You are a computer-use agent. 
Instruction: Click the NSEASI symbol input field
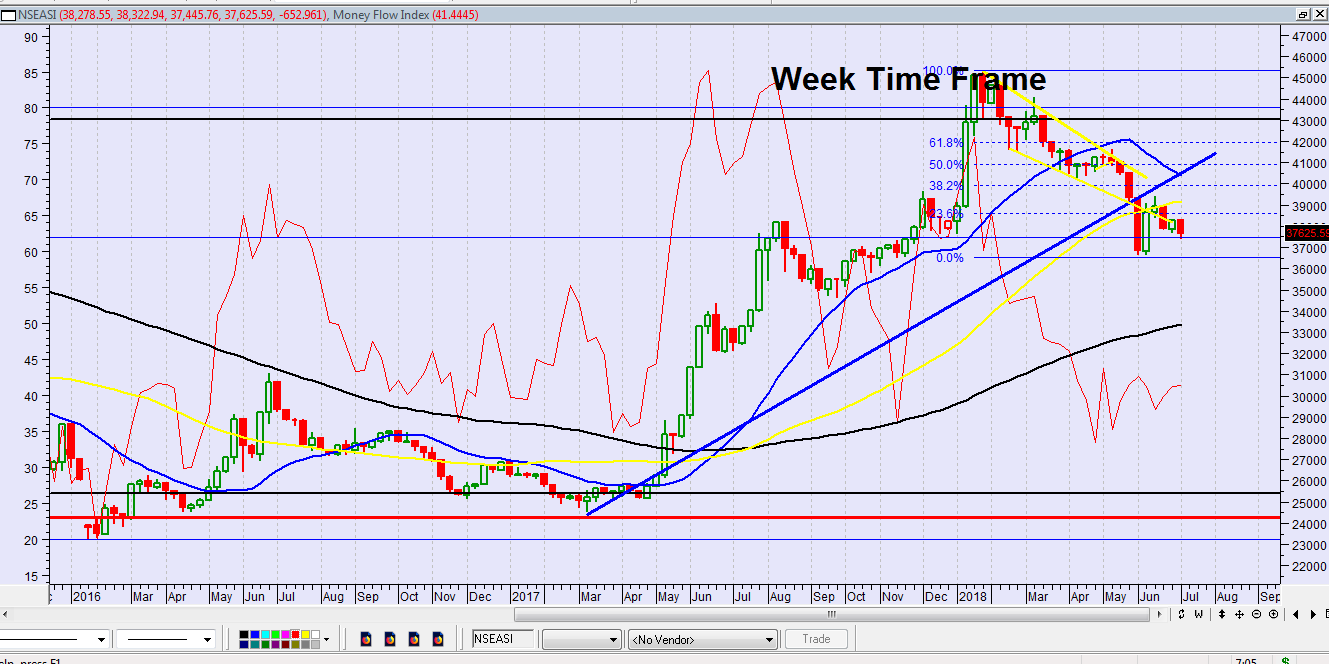503,638
